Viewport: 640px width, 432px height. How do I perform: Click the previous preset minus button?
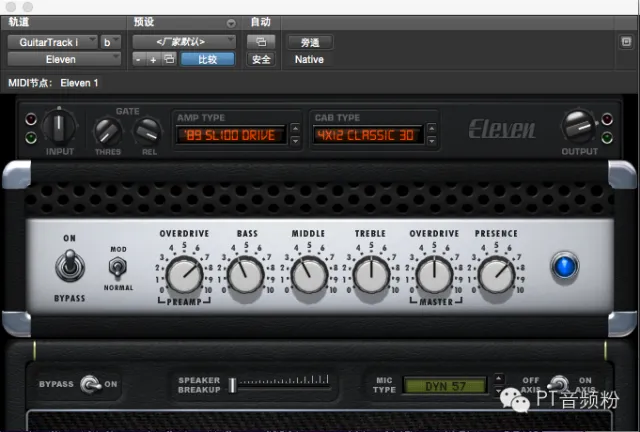[138, 60]
